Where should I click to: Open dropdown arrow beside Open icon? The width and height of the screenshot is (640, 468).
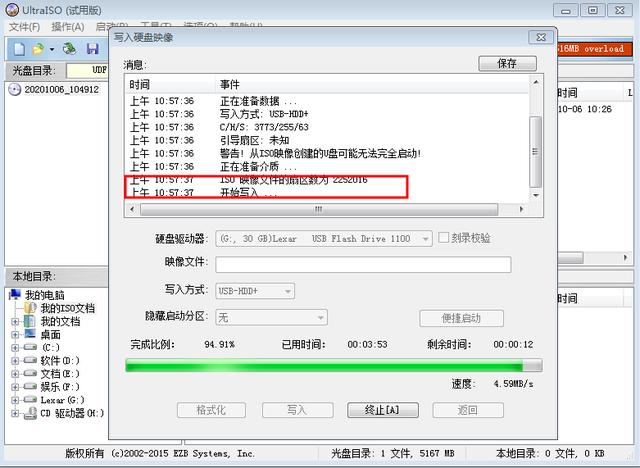(52, 49)
